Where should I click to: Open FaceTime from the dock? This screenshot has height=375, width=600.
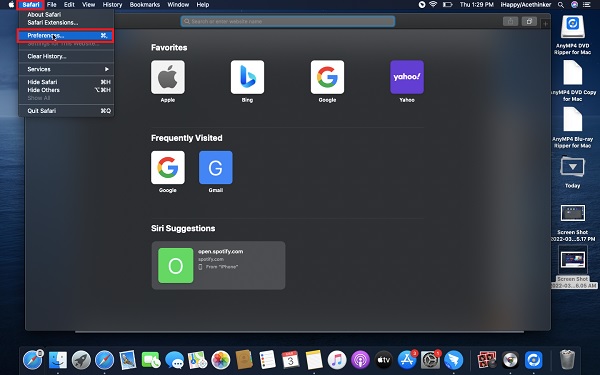click(x=151, y=360)
